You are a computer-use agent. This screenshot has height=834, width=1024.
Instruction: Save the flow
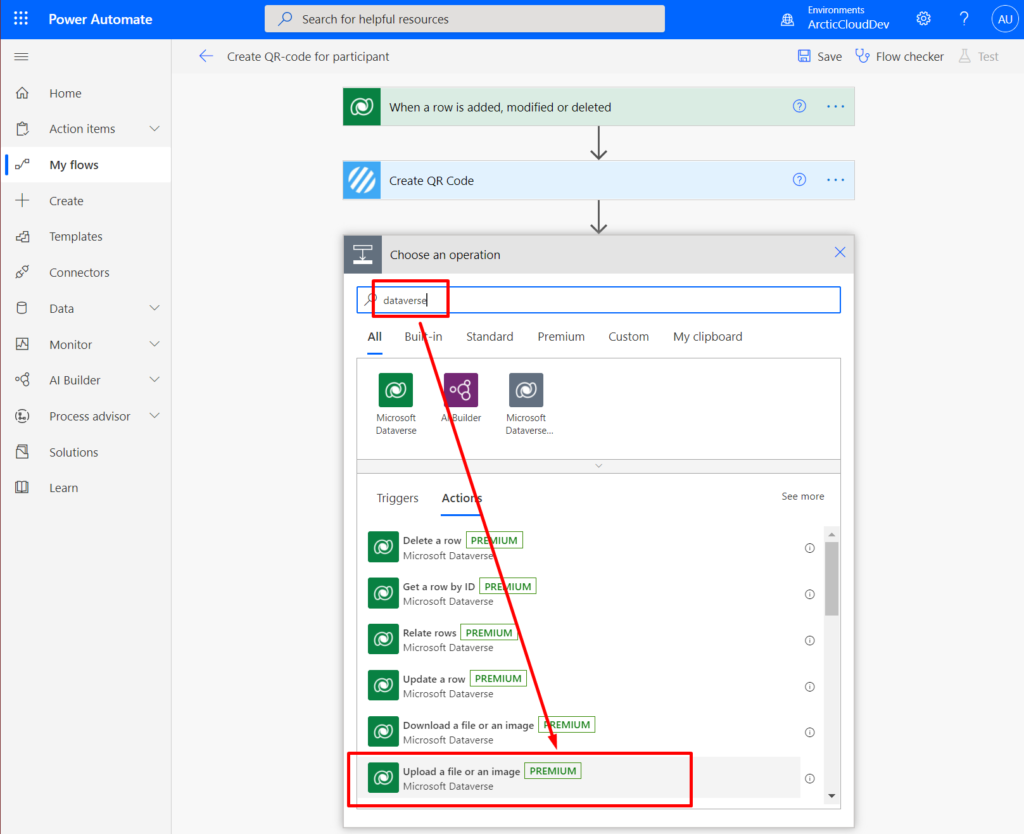[x=820, y=57]
